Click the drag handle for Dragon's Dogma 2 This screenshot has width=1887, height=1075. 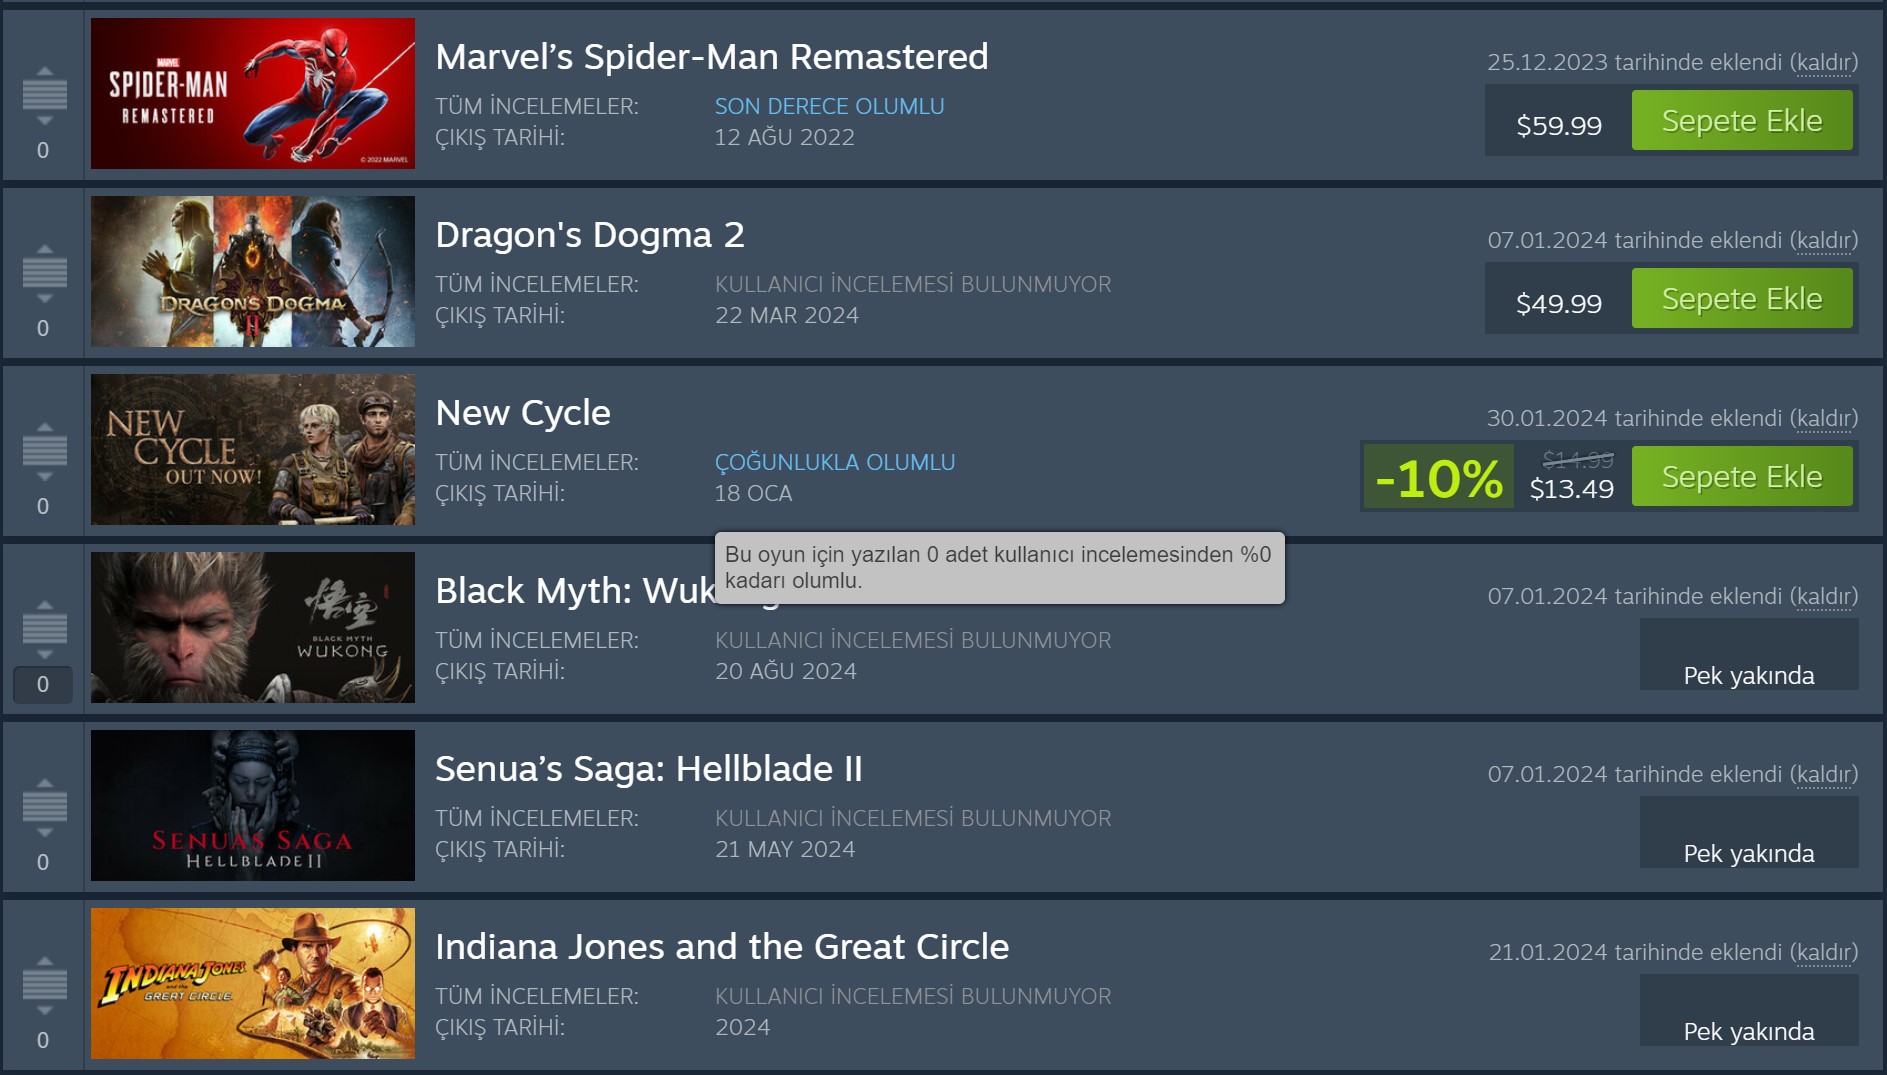(44, 273)
